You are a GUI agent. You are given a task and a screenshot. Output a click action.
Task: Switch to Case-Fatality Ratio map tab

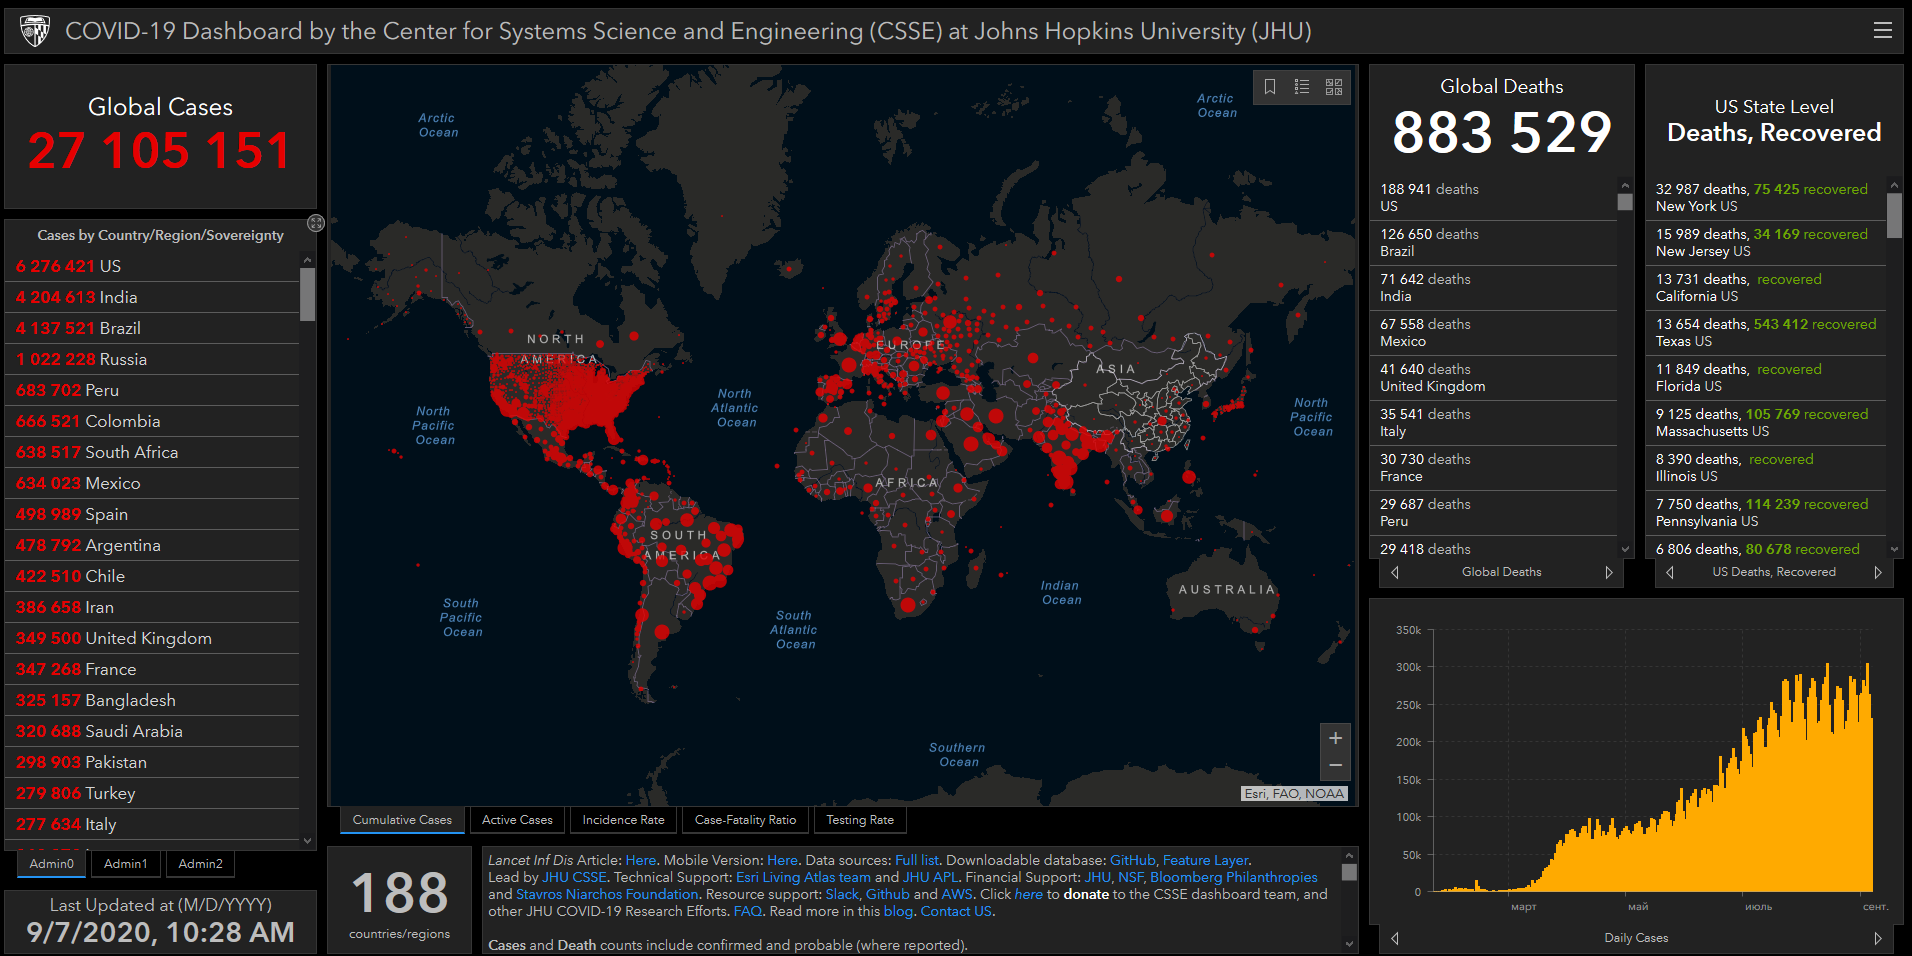click(745, 820)
